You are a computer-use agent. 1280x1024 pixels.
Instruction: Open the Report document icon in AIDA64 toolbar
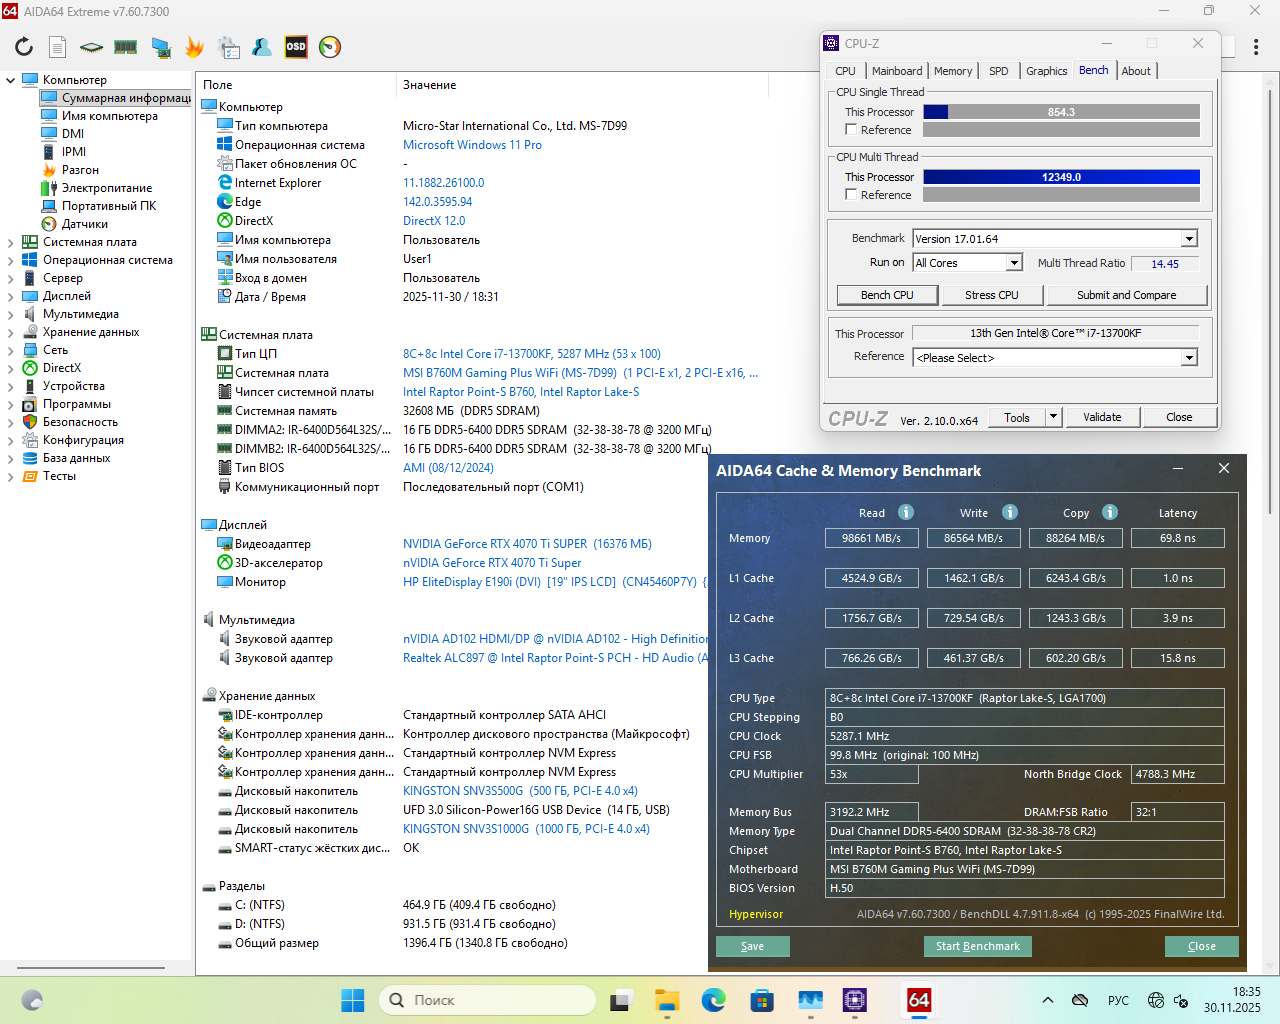58,47
